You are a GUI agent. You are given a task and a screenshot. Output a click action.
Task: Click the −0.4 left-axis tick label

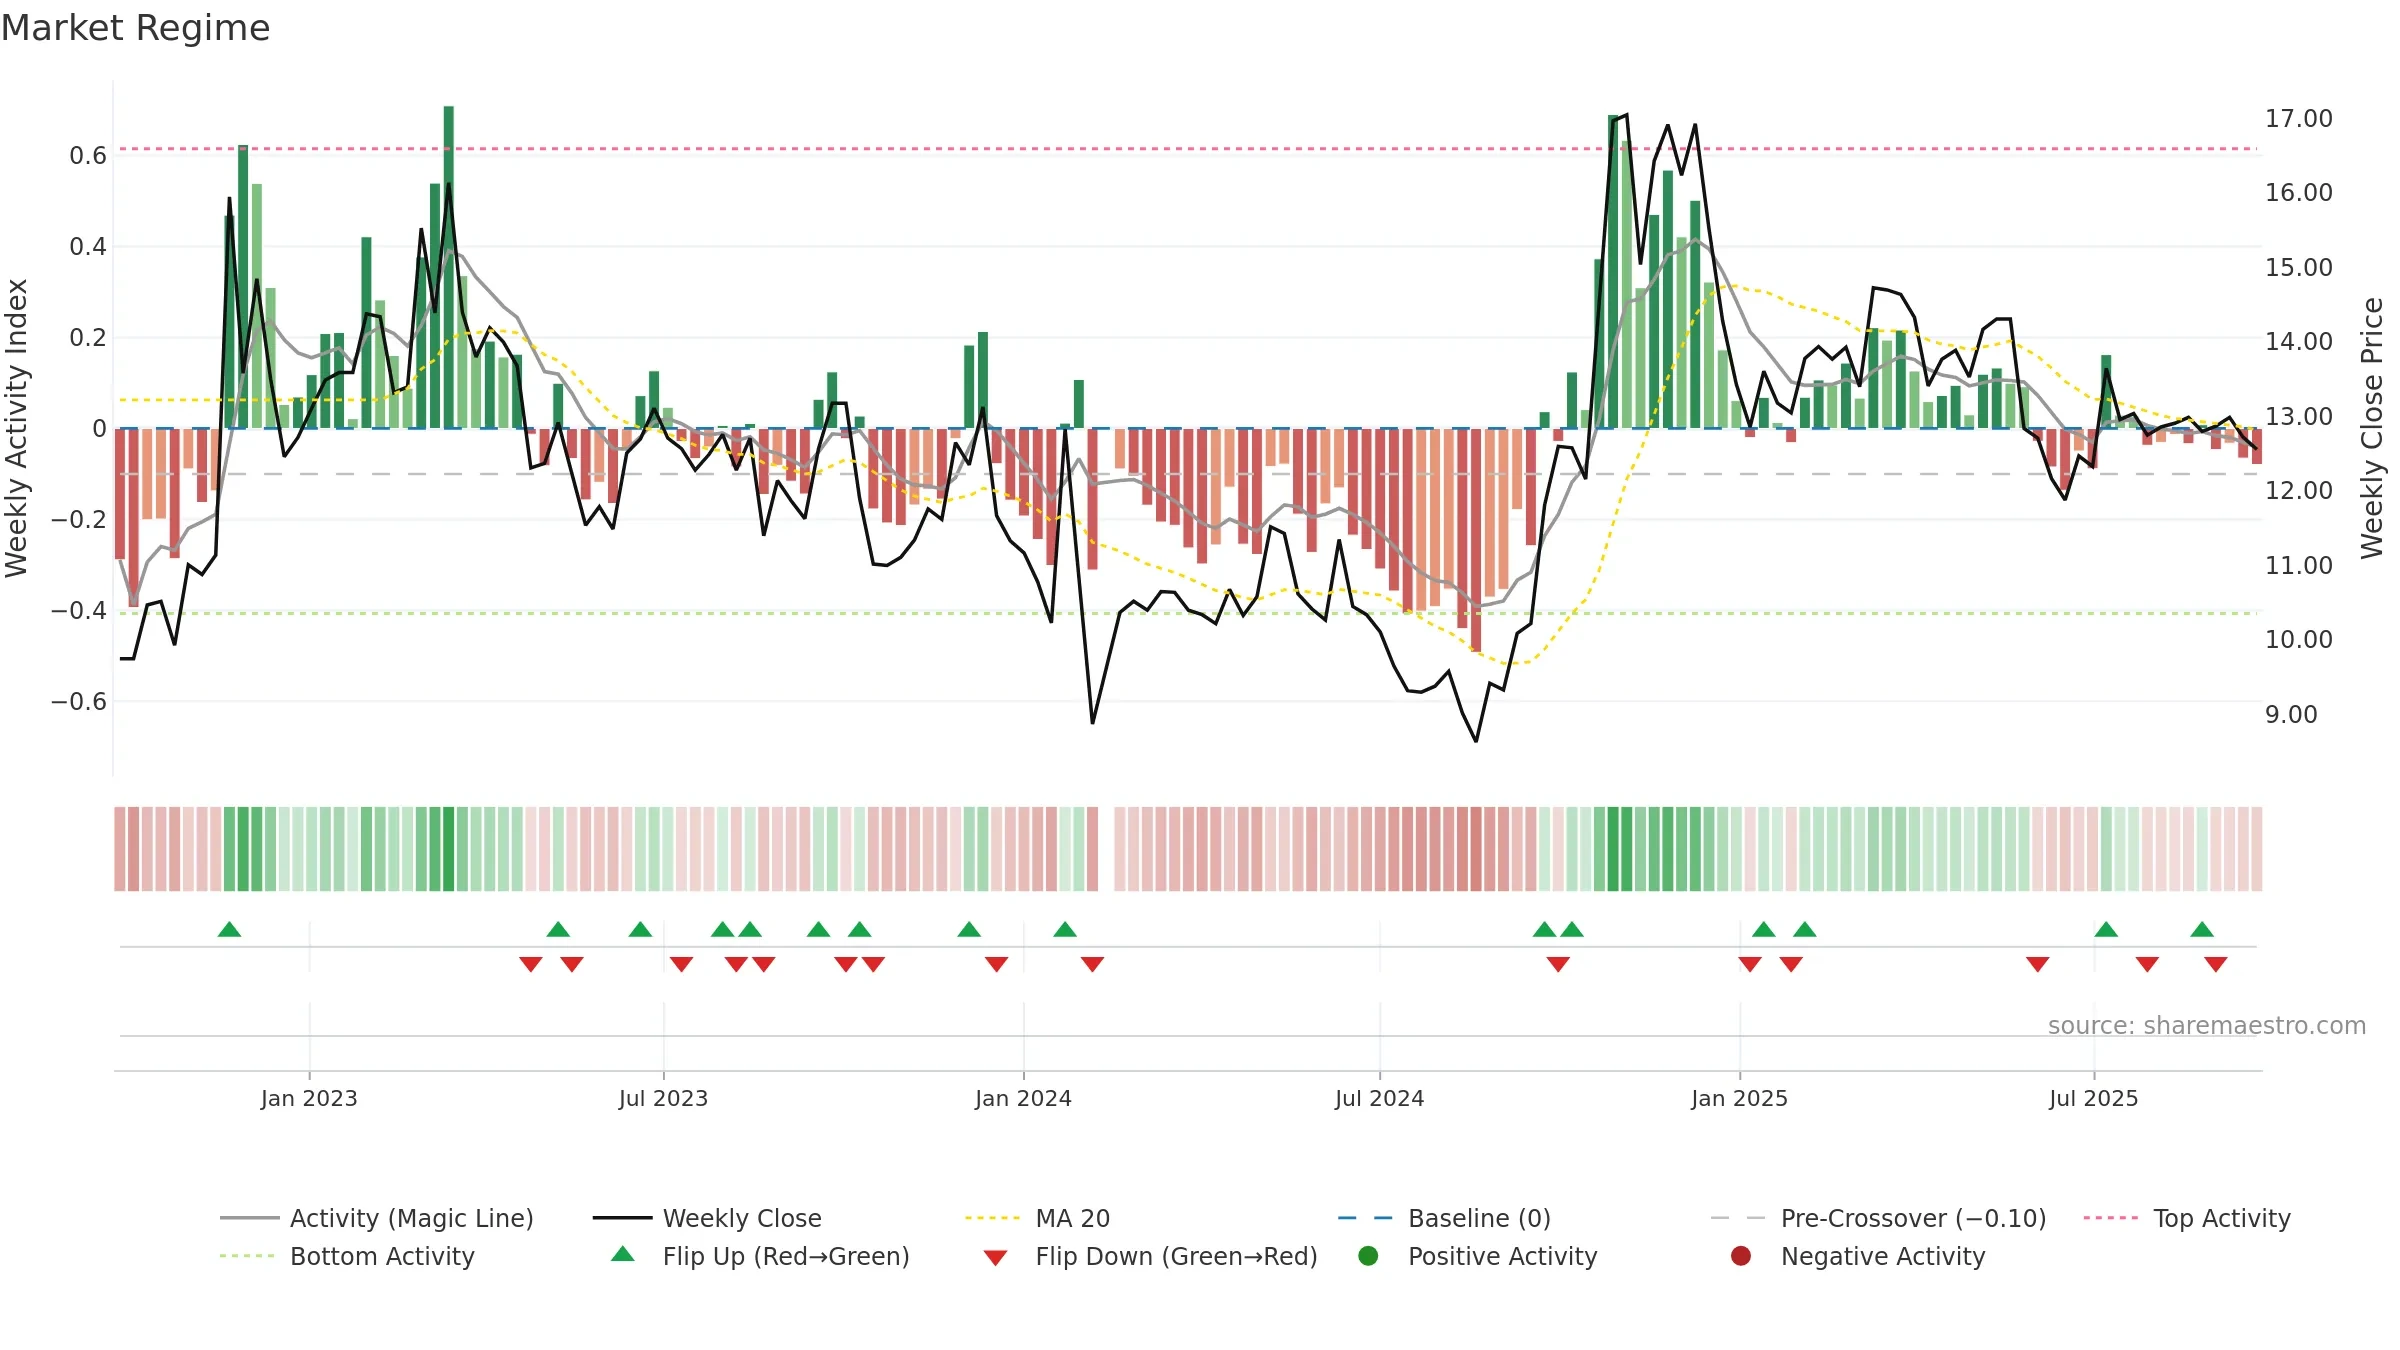[x=79, y=610]
